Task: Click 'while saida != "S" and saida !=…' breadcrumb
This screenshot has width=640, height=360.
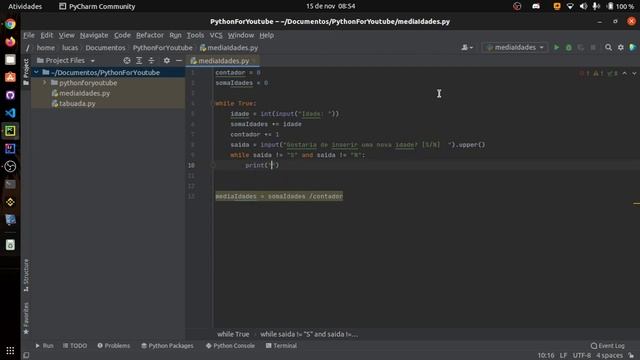Action: tap(309, 334)
